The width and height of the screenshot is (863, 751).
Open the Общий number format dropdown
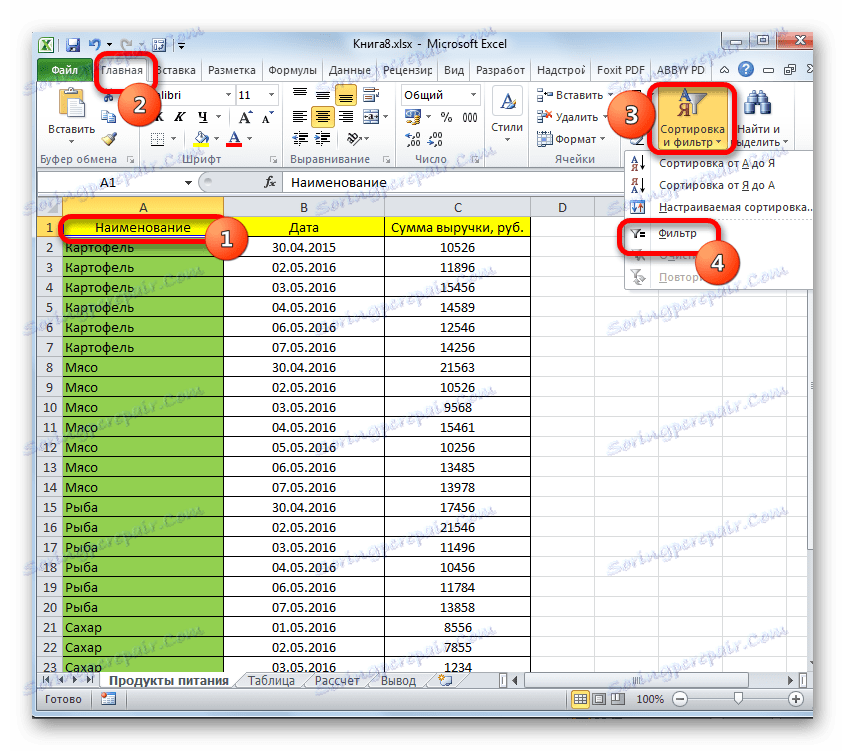point(473,95)
